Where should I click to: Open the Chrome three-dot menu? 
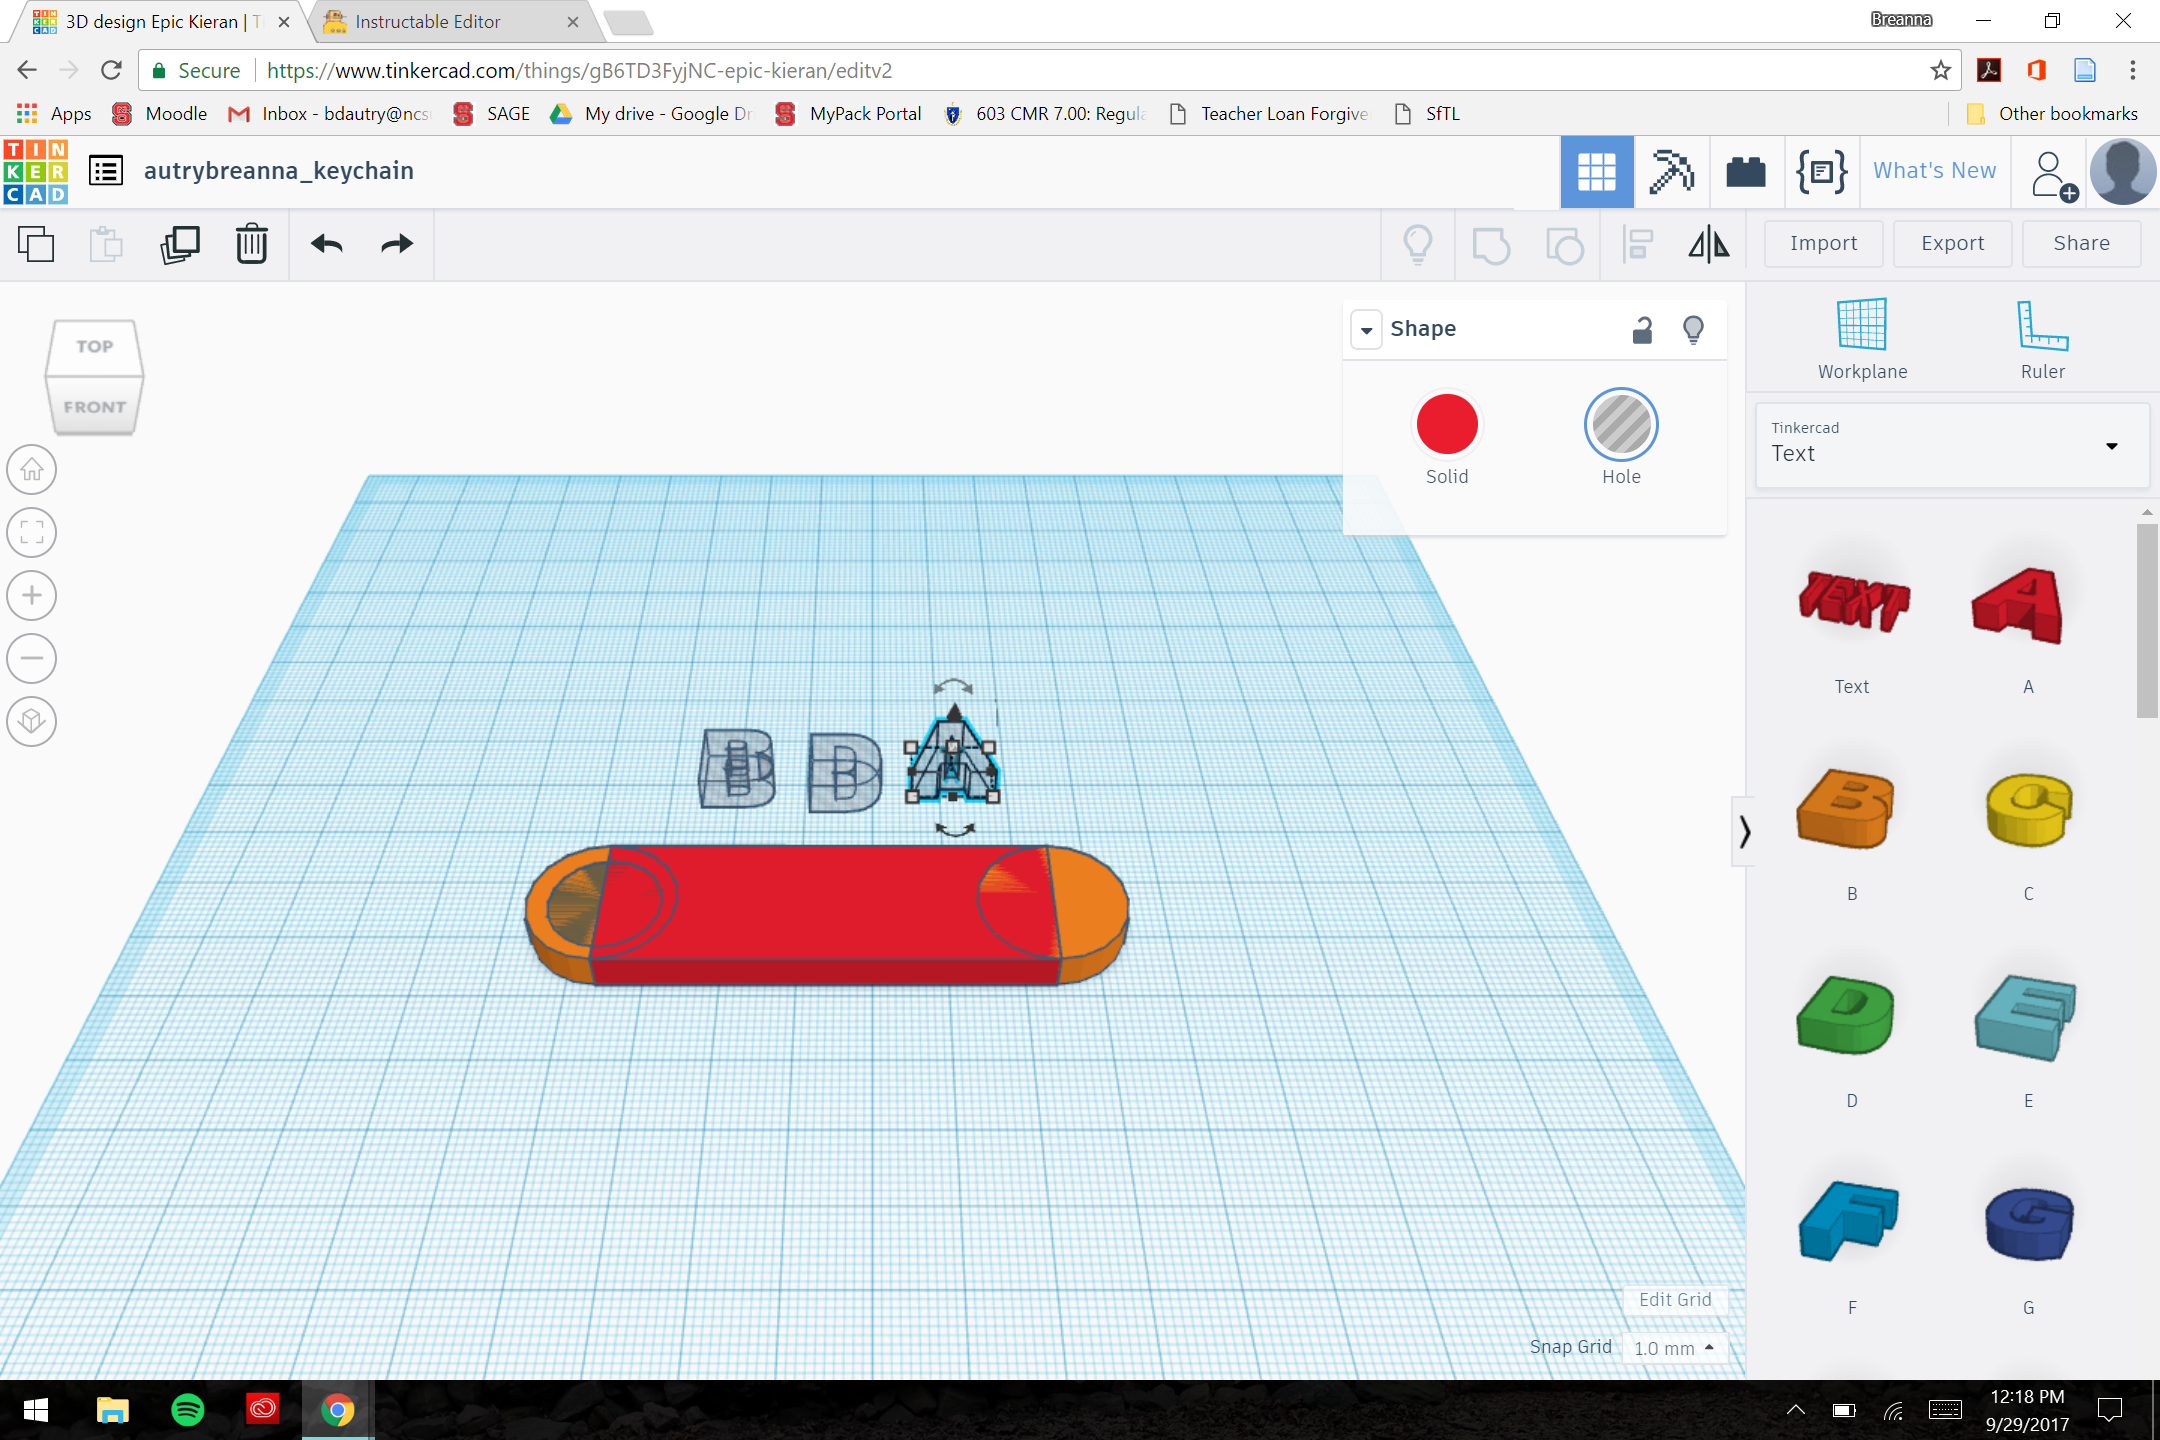[2133, 70]
